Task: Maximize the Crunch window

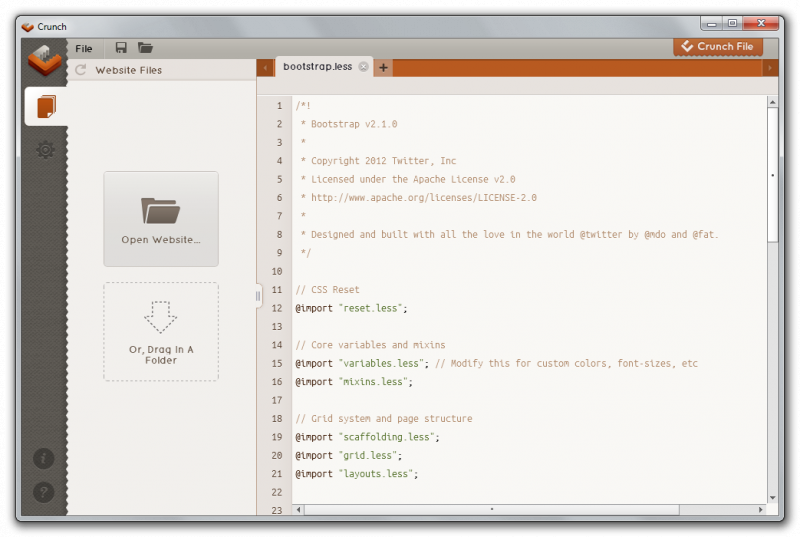Action: (733, 23)
